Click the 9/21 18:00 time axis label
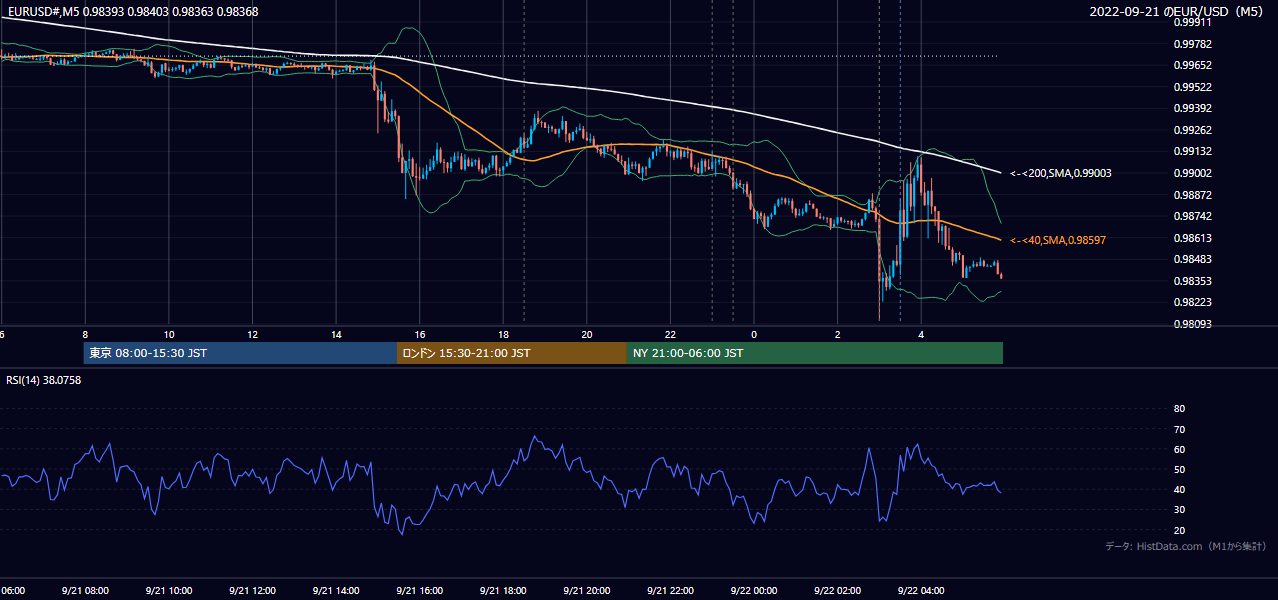 [503, 591]
